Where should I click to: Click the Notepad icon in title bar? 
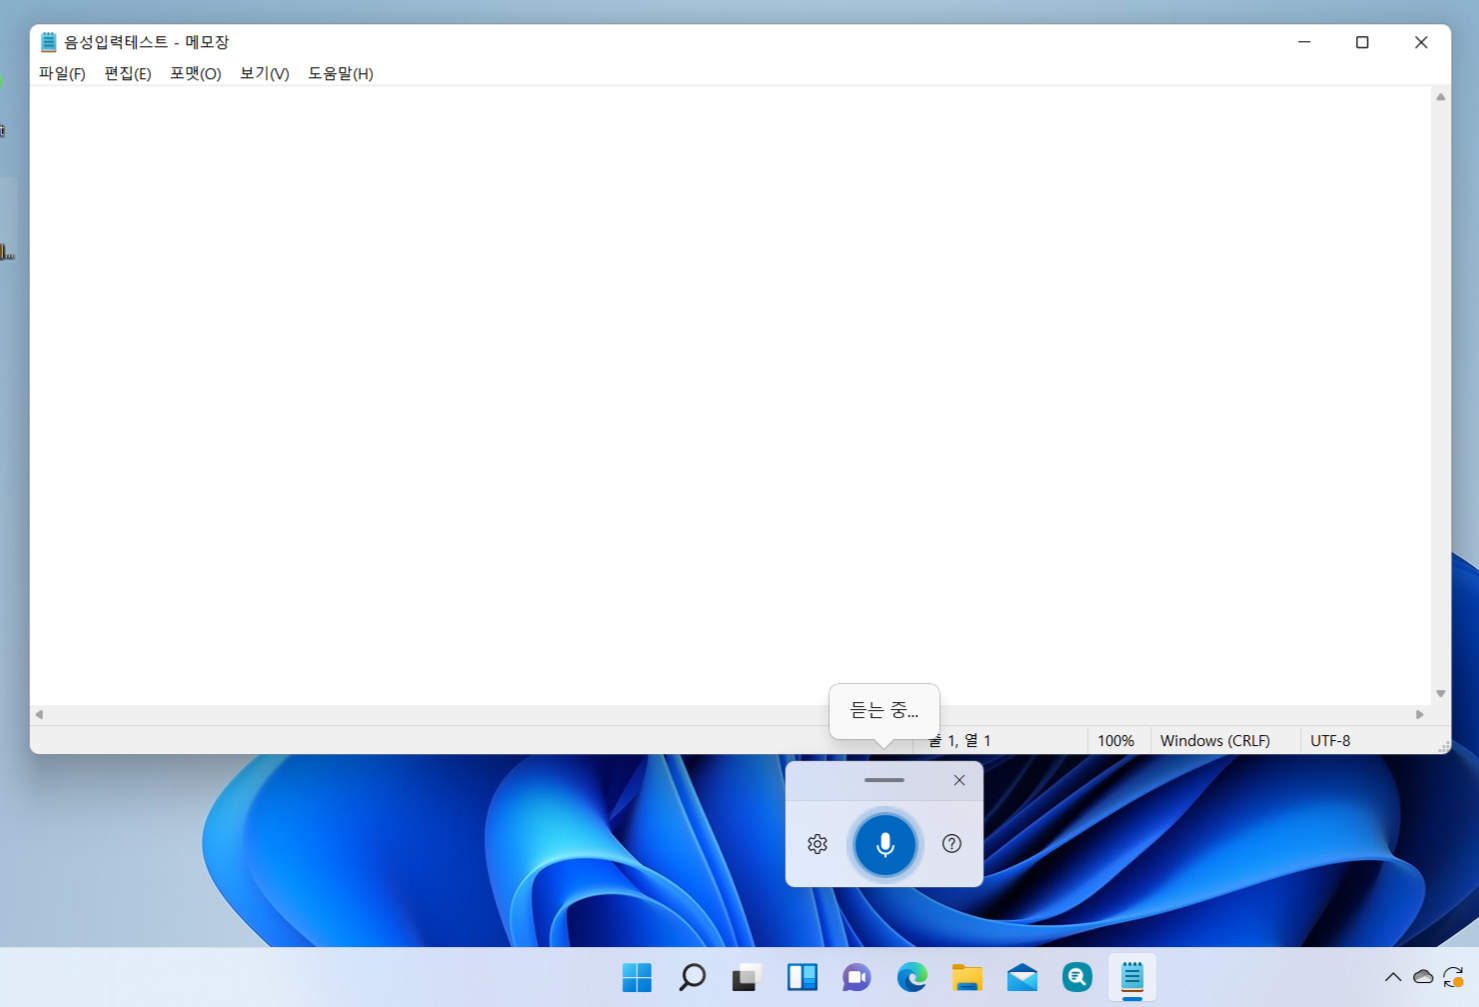(48, 42)
